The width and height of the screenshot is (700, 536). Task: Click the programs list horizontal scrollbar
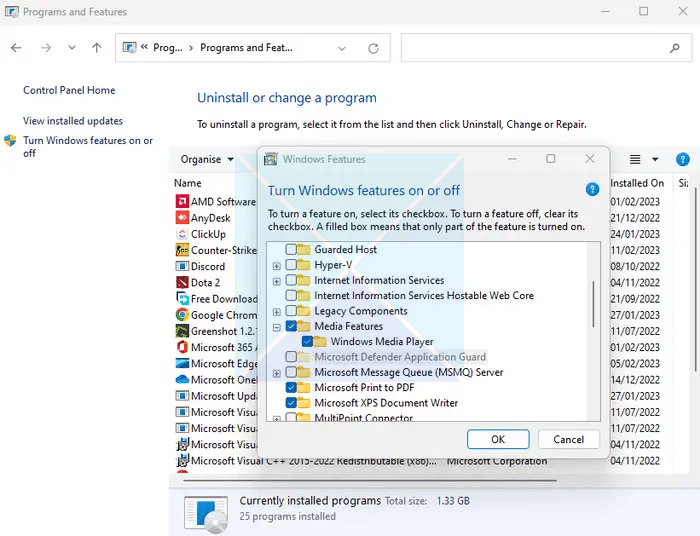click(x=370, y=481)
